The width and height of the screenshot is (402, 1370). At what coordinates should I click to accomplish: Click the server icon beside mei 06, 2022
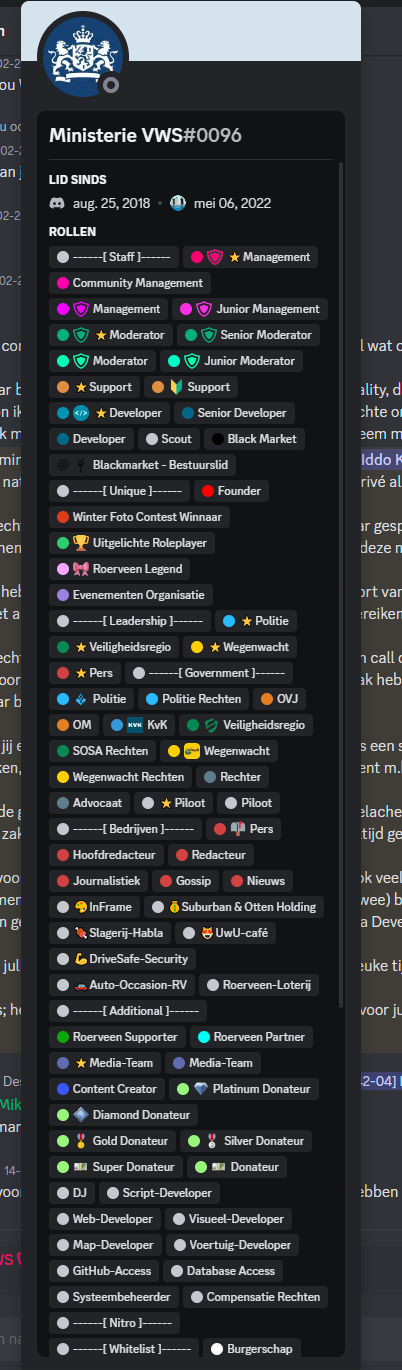[178, 203]
